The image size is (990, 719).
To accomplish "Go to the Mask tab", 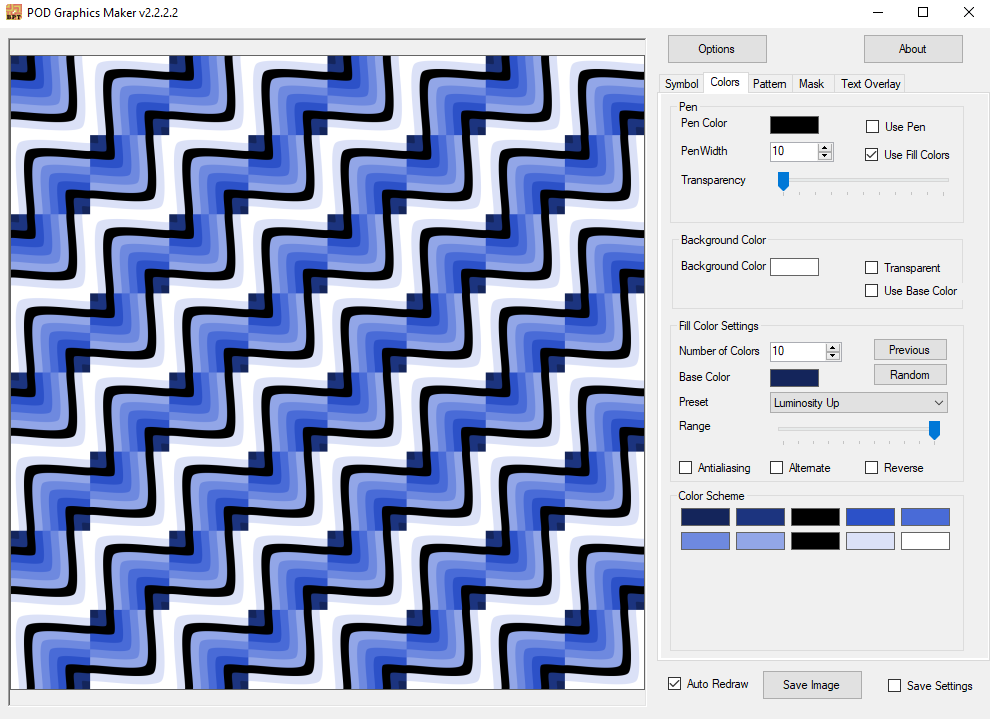I will 811,84.
